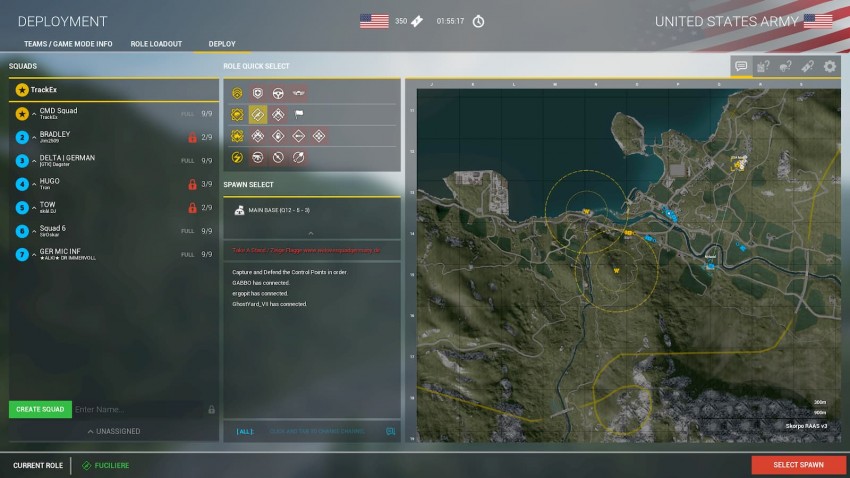
Task: Select the horizontal rocket diamond role icon
Action: pos(299,136)
